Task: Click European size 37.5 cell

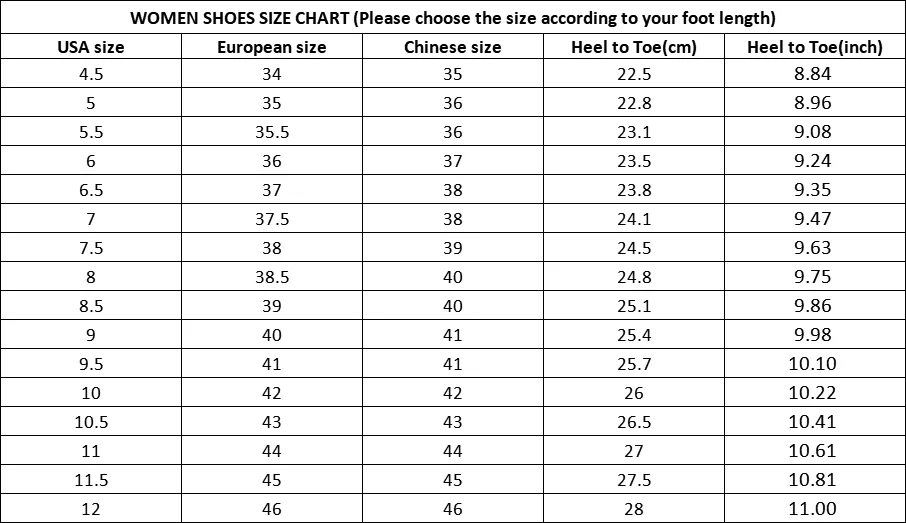Action: pos(272,218)
